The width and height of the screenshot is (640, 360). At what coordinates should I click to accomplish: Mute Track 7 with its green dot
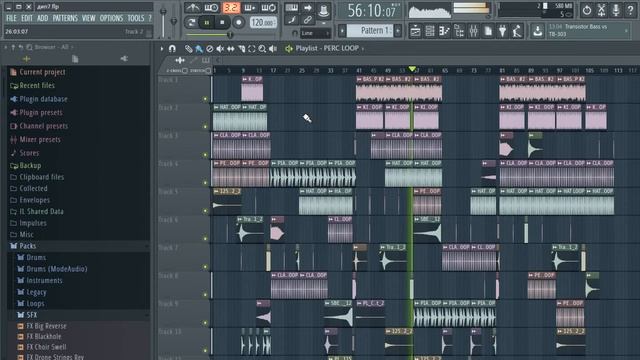click(205, 267)
